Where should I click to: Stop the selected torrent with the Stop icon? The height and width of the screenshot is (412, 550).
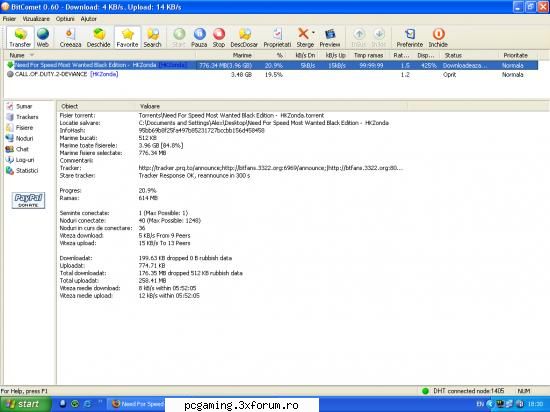[x=219, y=38]
